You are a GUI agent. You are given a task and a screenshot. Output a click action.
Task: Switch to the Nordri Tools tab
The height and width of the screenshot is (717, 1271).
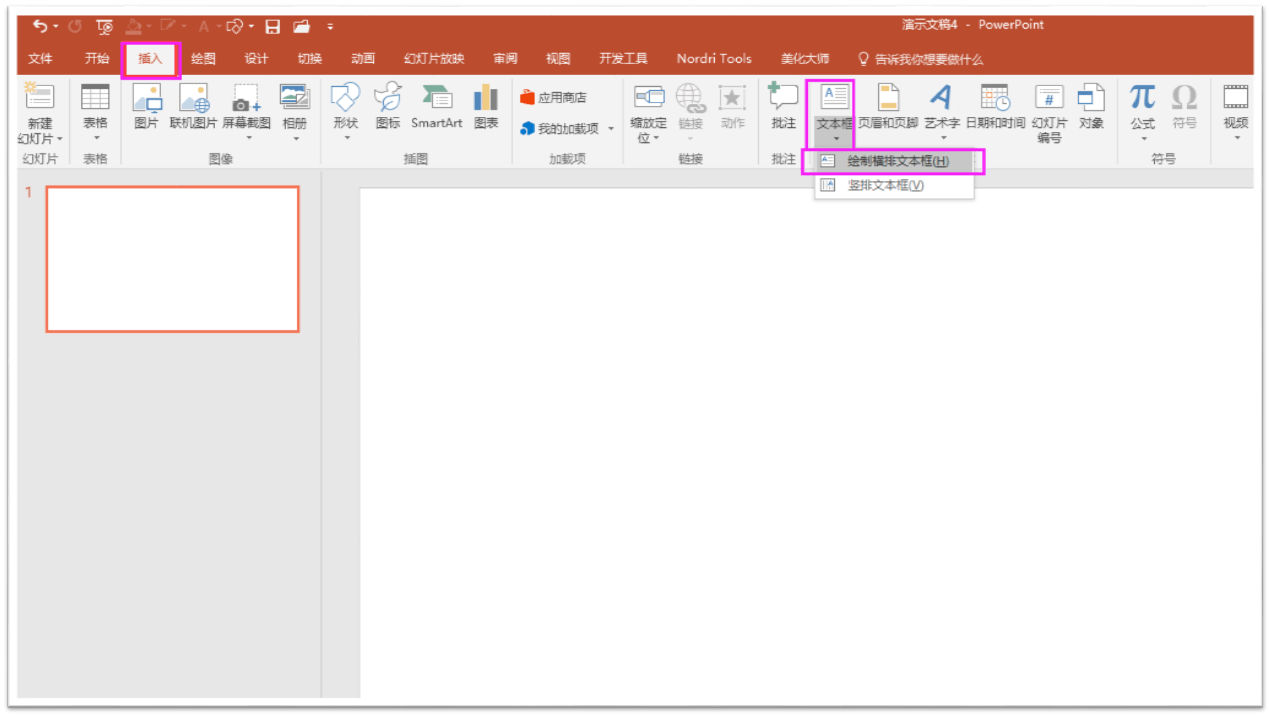pos(714,59)
